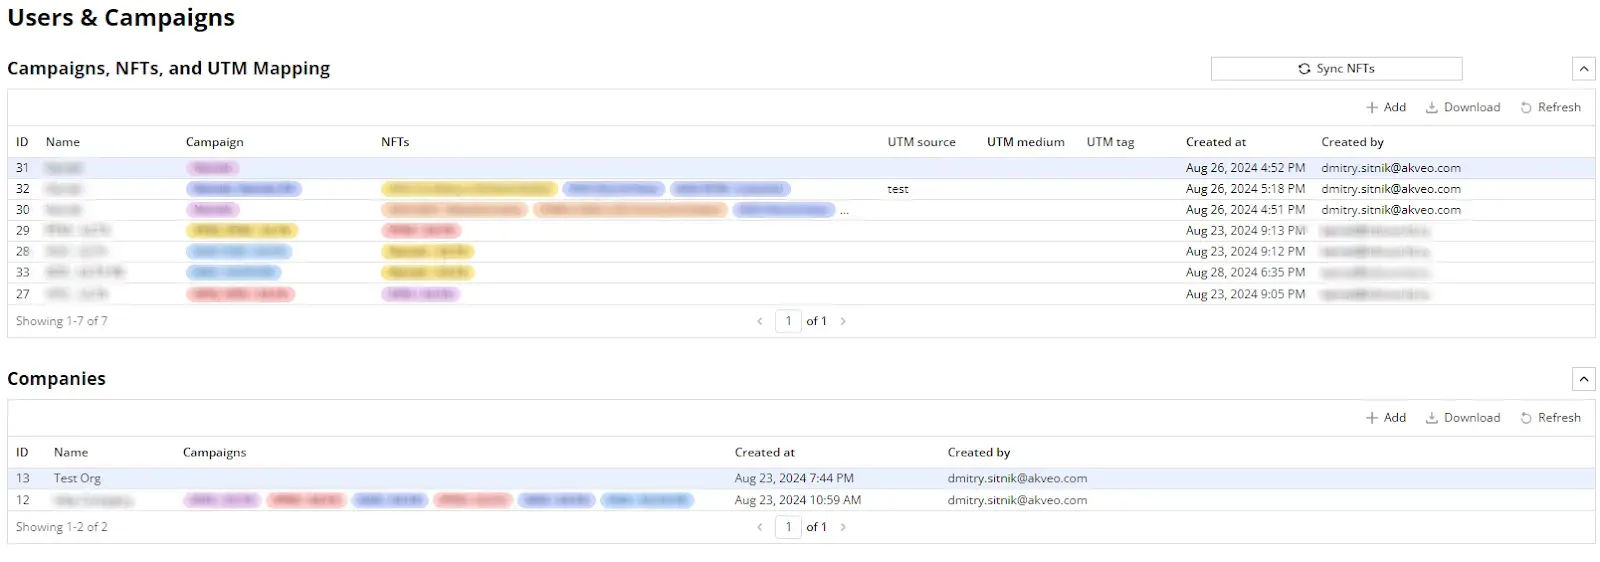This screenshot has height=562, width=1600.
Task: Click 'Aug 28, 2024 6:35 PM' cell
Action: [1245, 273]
